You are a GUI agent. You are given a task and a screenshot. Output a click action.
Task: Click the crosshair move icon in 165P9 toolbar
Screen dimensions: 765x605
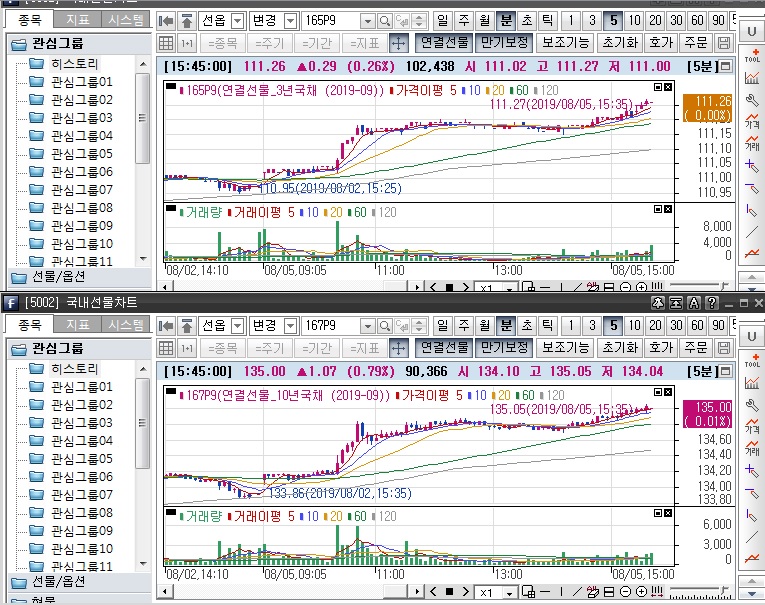point(399,43)
